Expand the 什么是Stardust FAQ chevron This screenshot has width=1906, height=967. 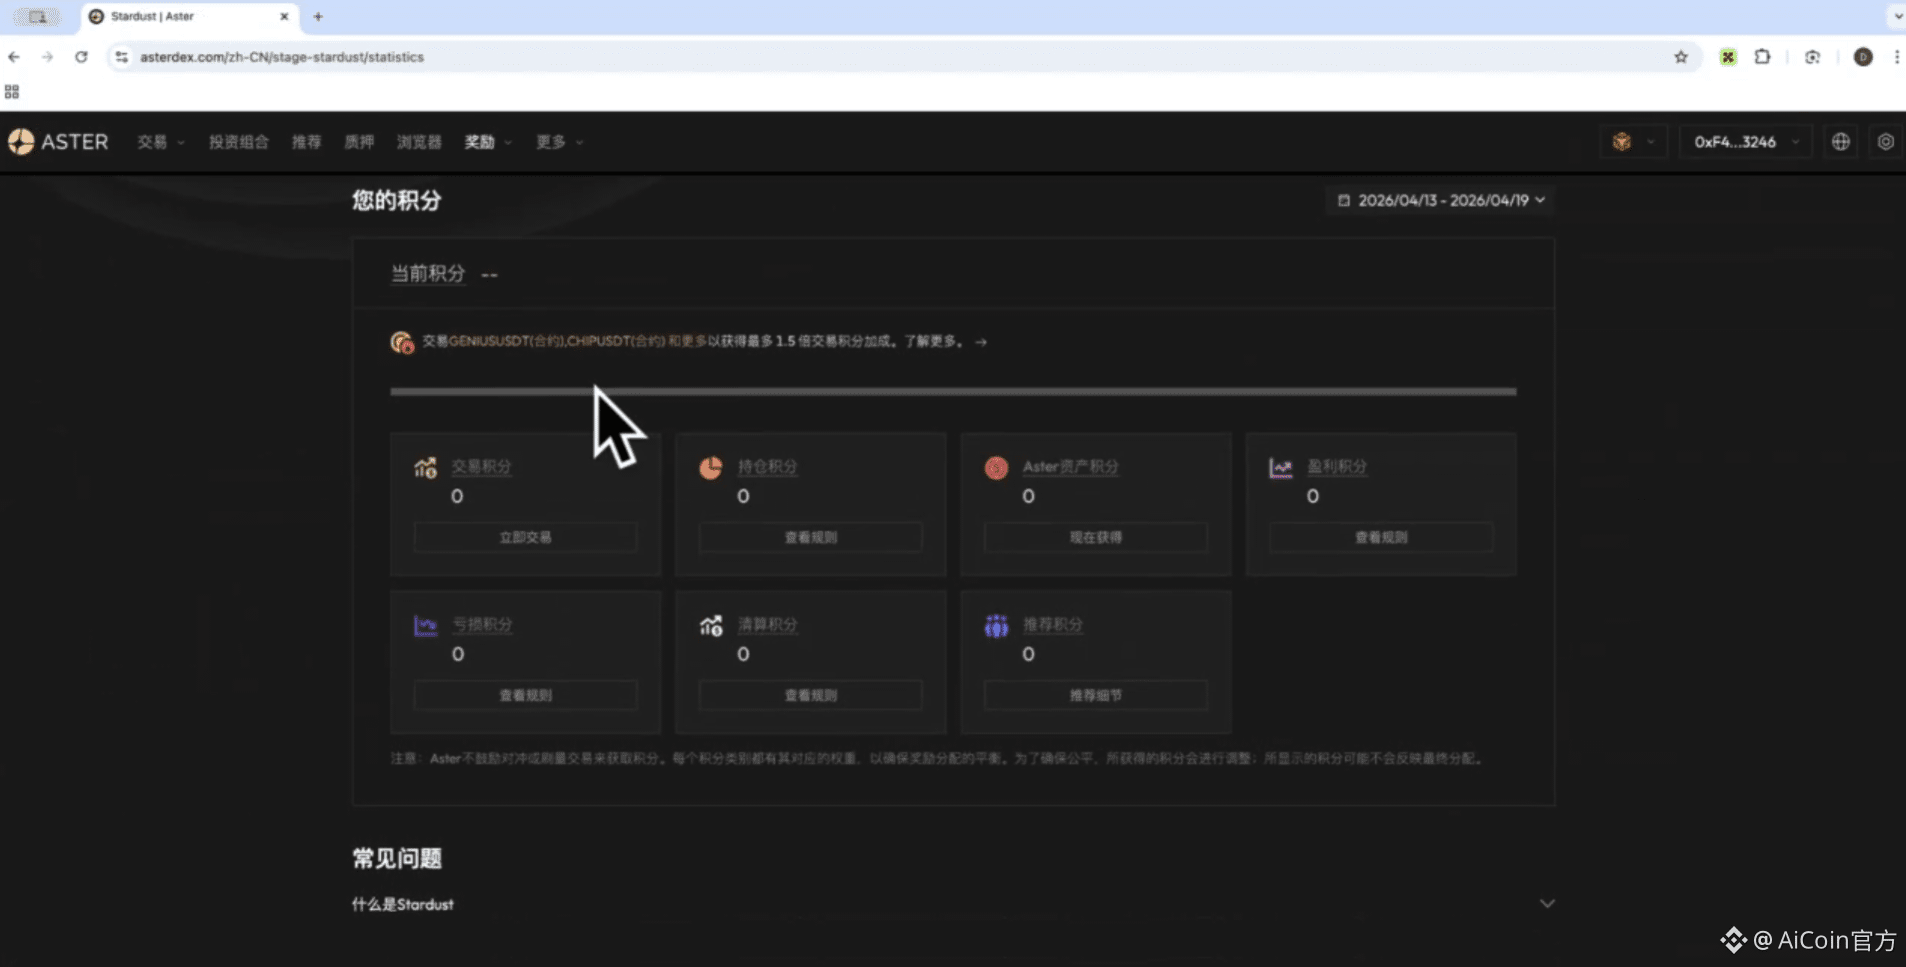(1547, 903)
